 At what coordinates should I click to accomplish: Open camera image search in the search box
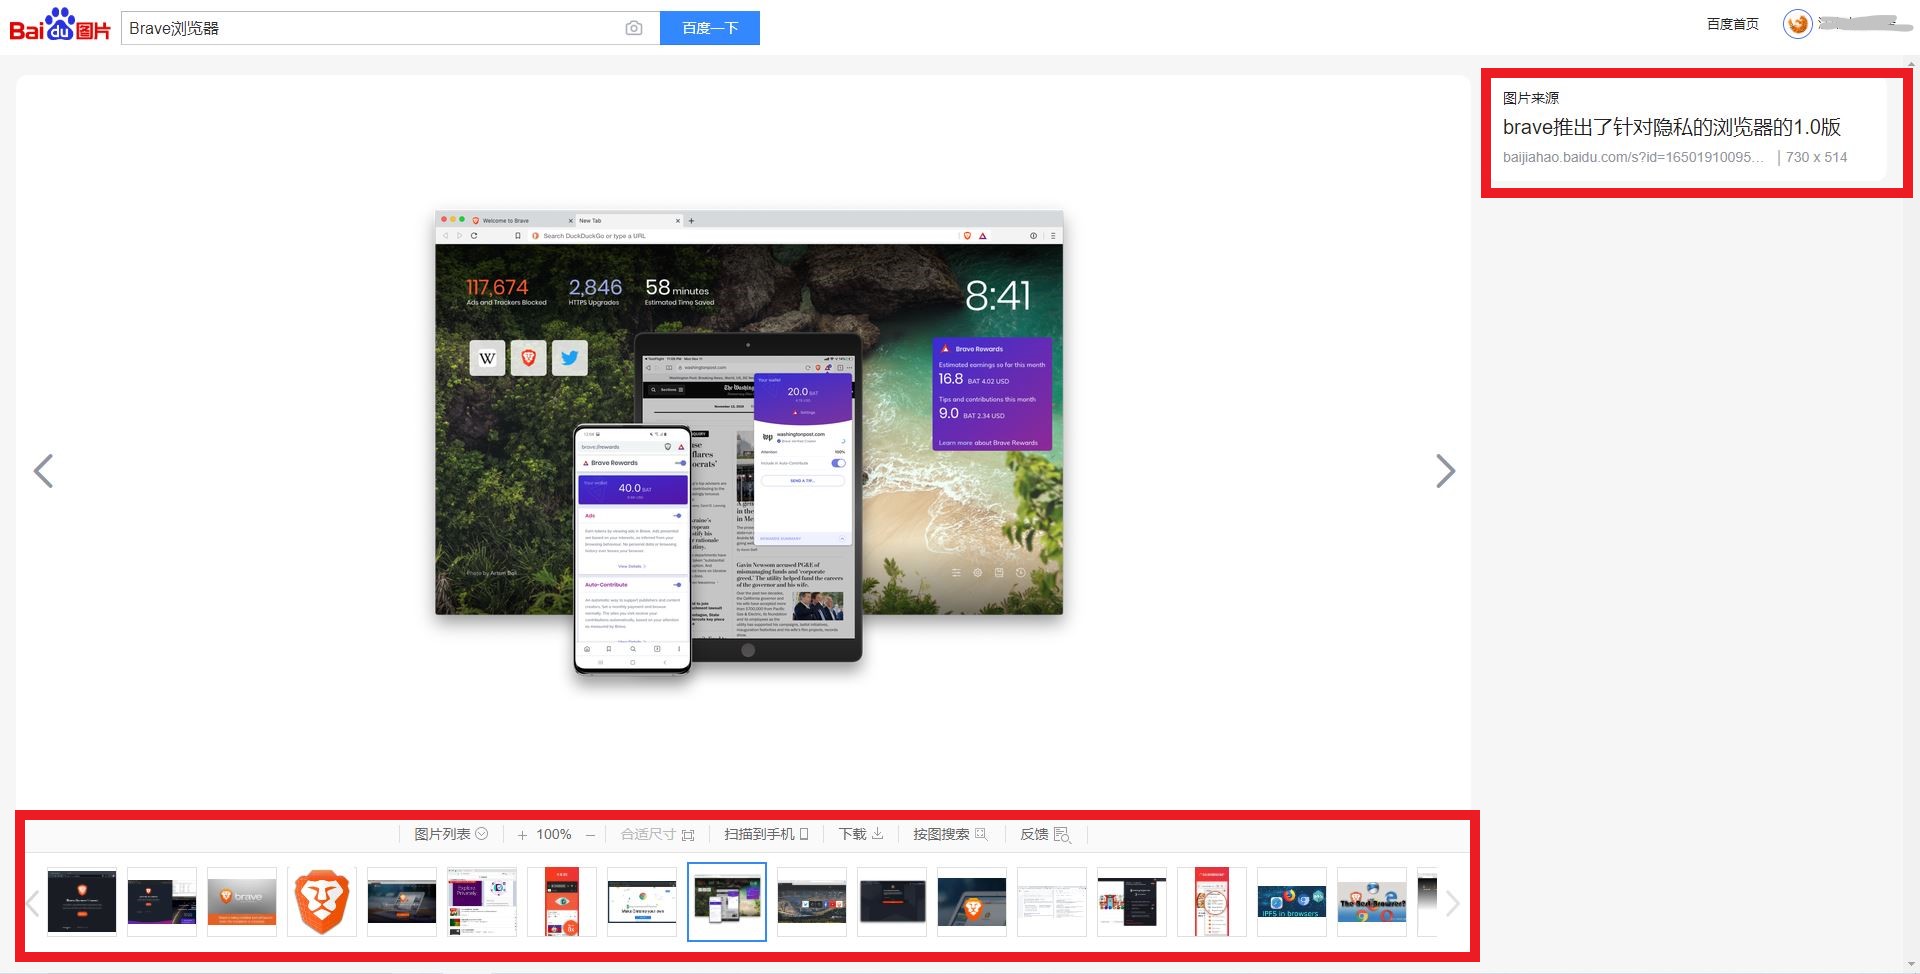[634, 28]
